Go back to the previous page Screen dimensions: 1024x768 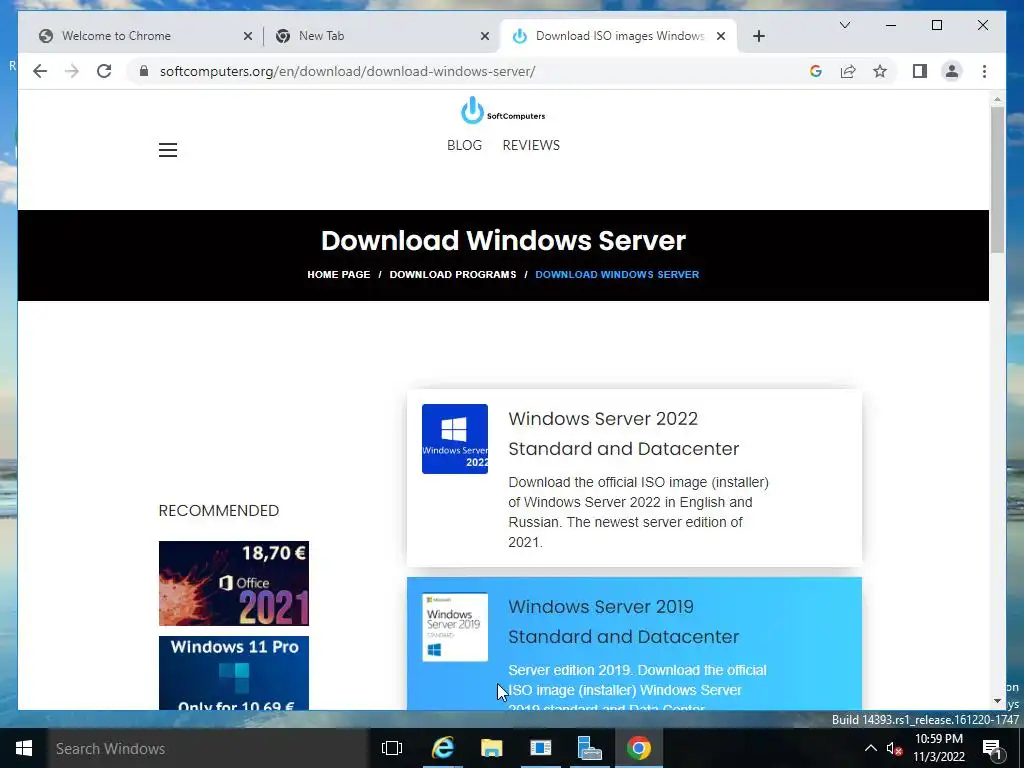(x=40, y=71)
